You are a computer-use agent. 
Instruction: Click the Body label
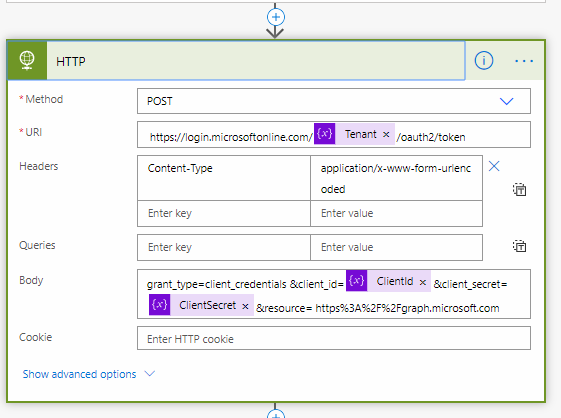coord(31,280)
